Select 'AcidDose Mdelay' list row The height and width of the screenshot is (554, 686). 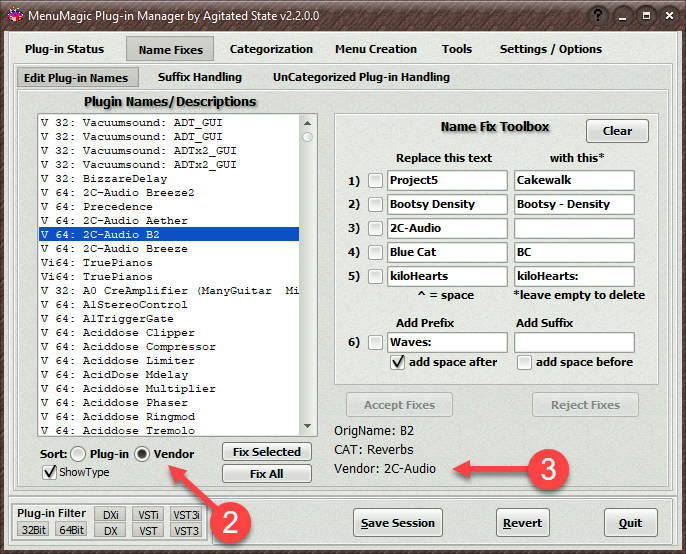169,375
